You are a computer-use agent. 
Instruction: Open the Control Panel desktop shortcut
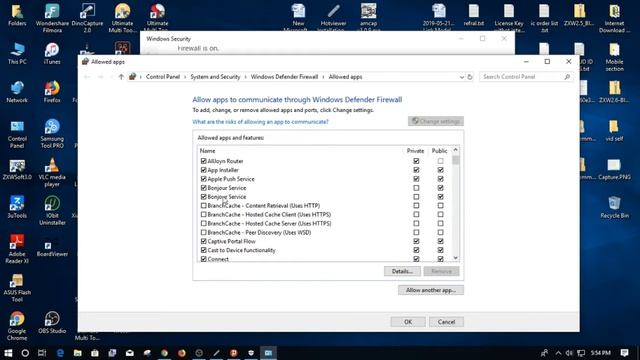click(17, 134)
